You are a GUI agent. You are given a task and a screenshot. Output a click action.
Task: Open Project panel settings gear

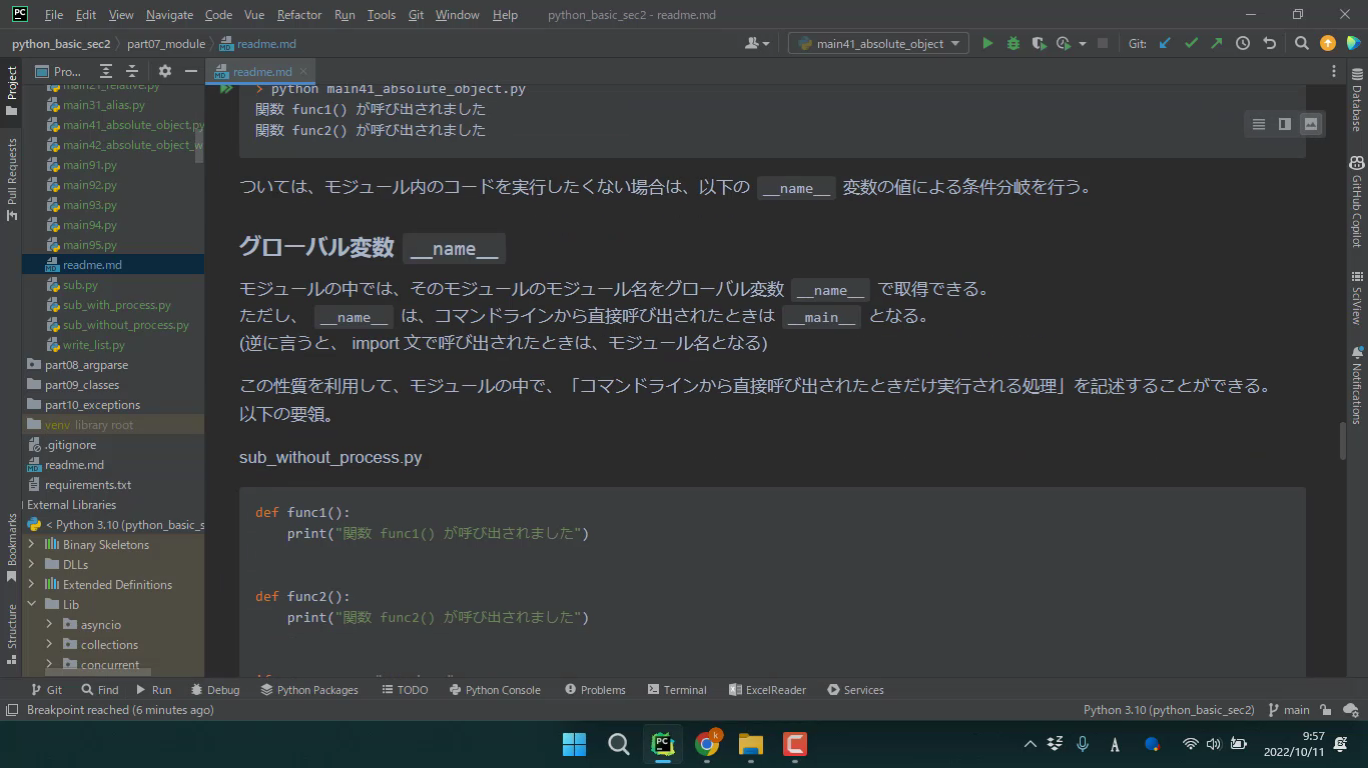tap(165, 71)
